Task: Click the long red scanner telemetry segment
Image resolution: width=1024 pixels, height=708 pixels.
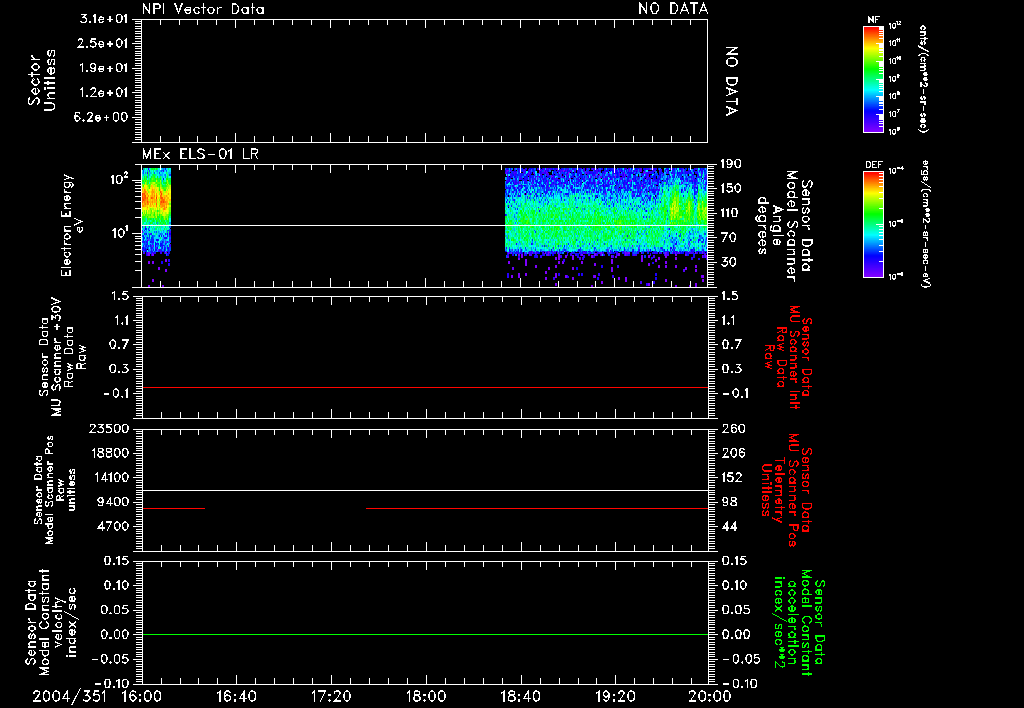Action: coord(537,508)
